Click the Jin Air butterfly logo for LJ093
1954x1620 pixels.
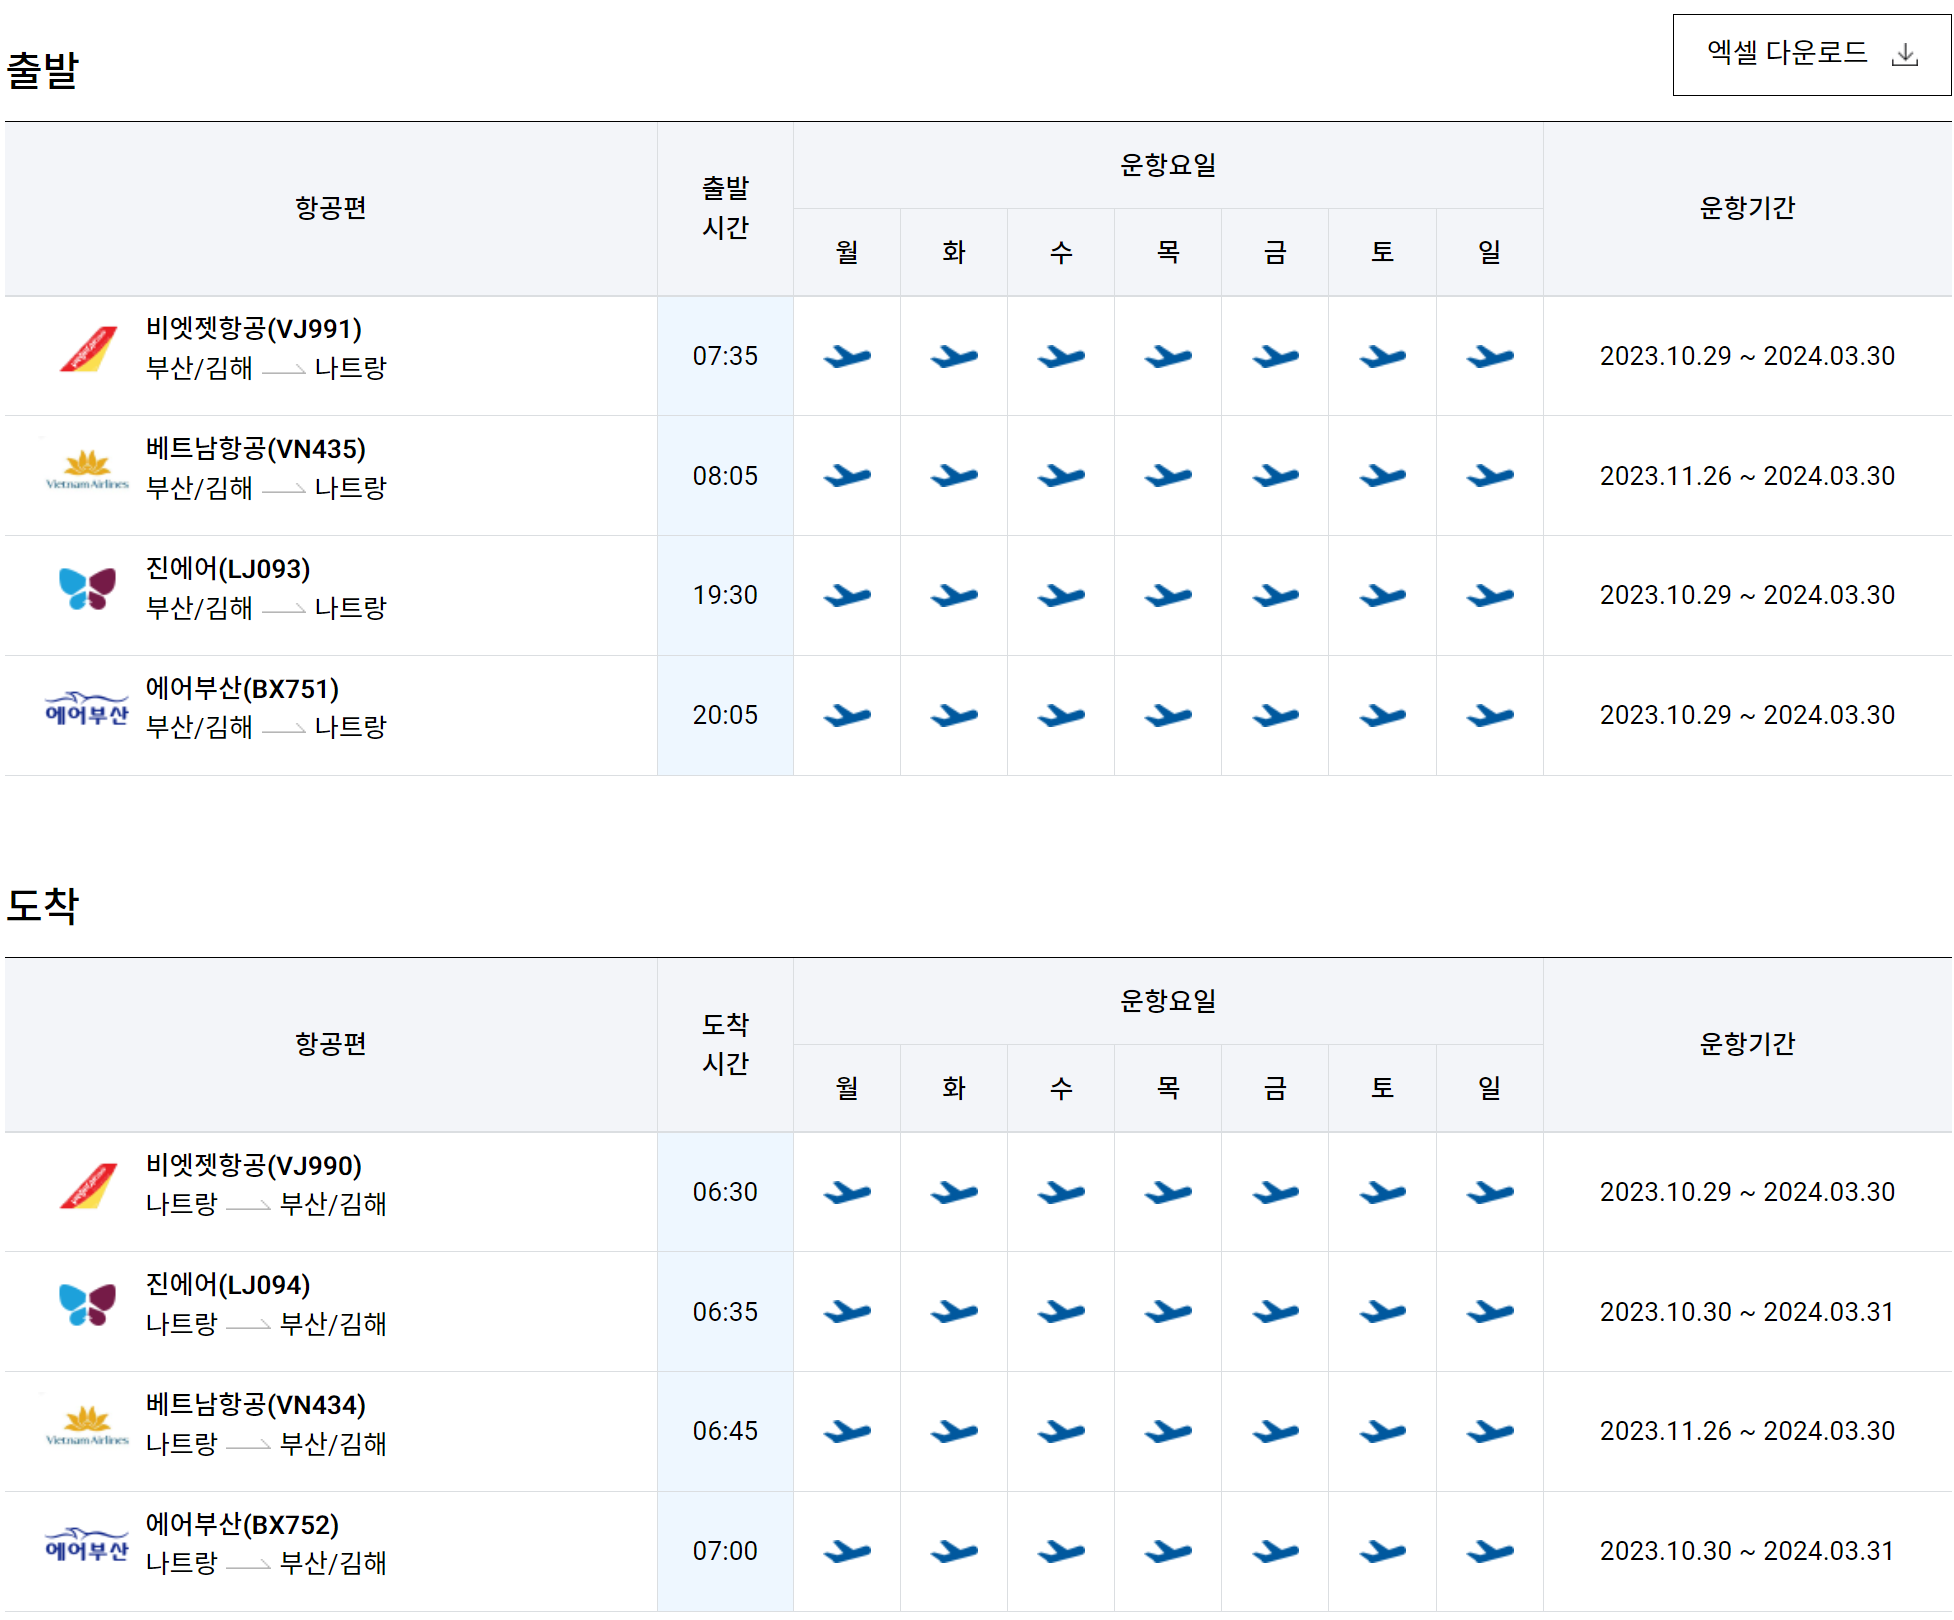pyautogui.click(x=85, y=590)
